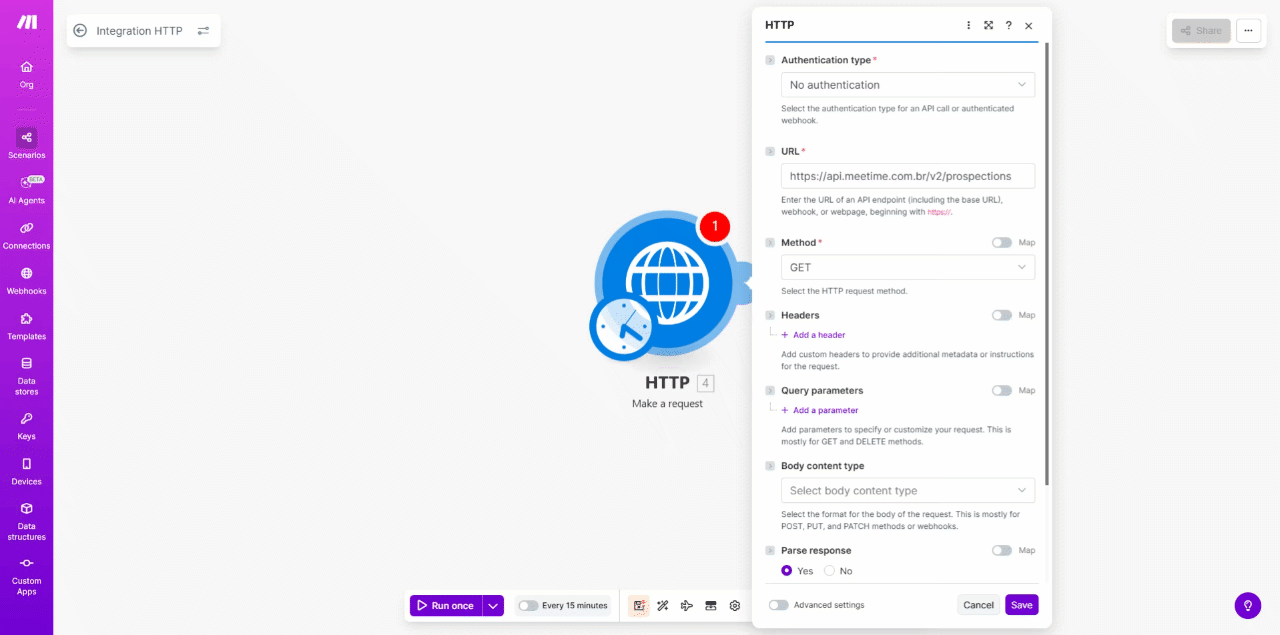1280x635 pixels.
Task: Open the Authentication type dropdown
Action: (907, 84)
